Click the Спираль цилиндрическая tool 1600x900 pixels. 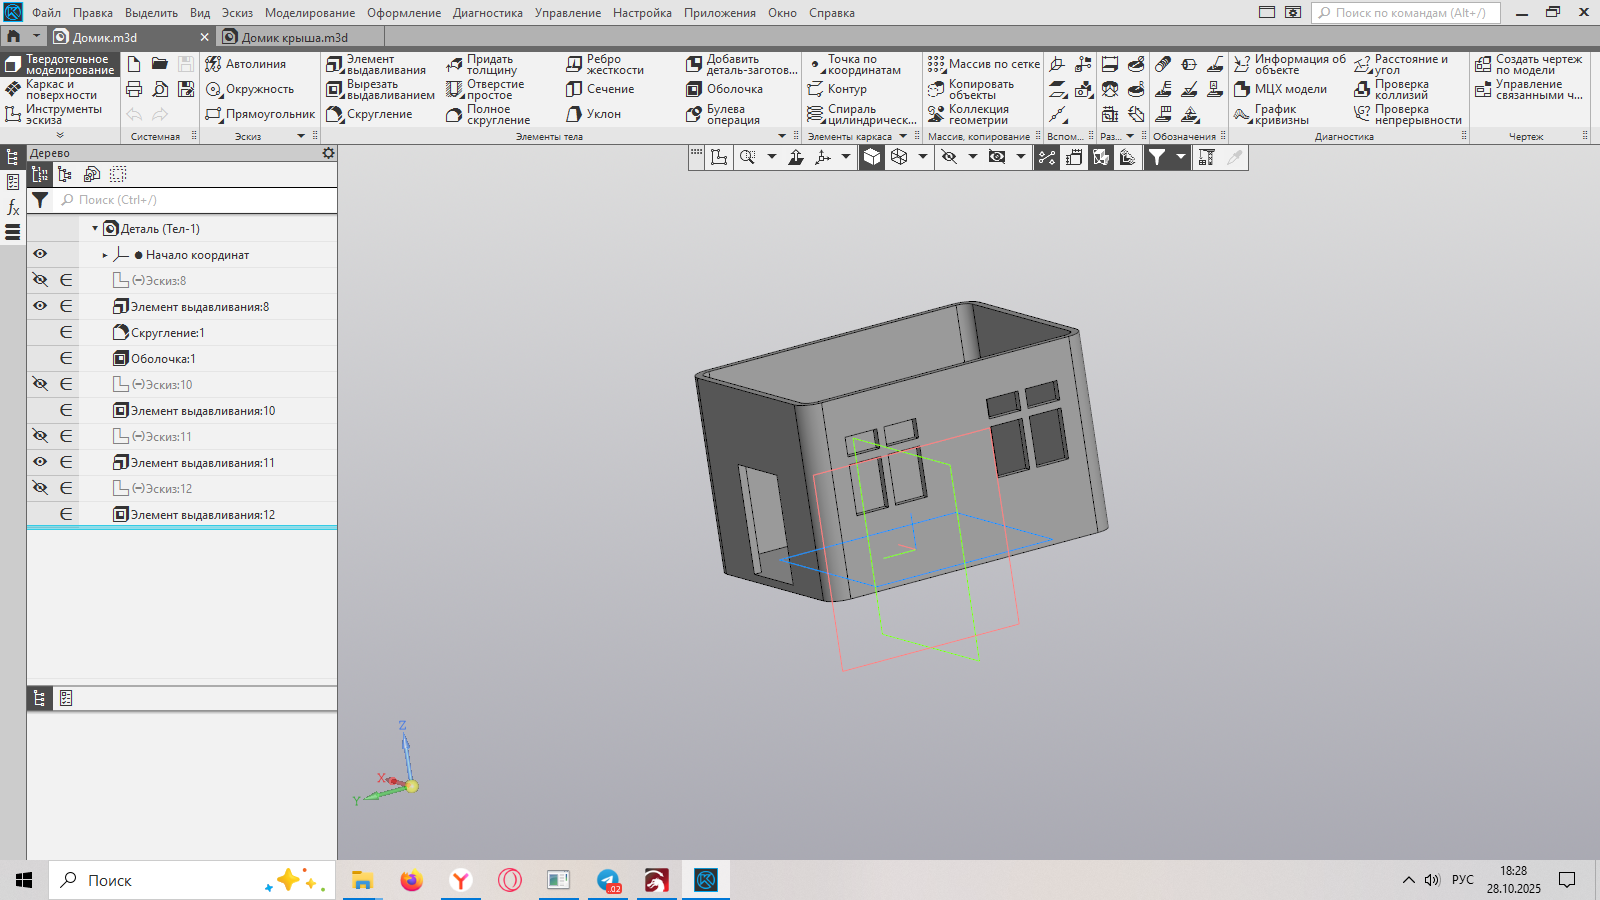(861, 114)
